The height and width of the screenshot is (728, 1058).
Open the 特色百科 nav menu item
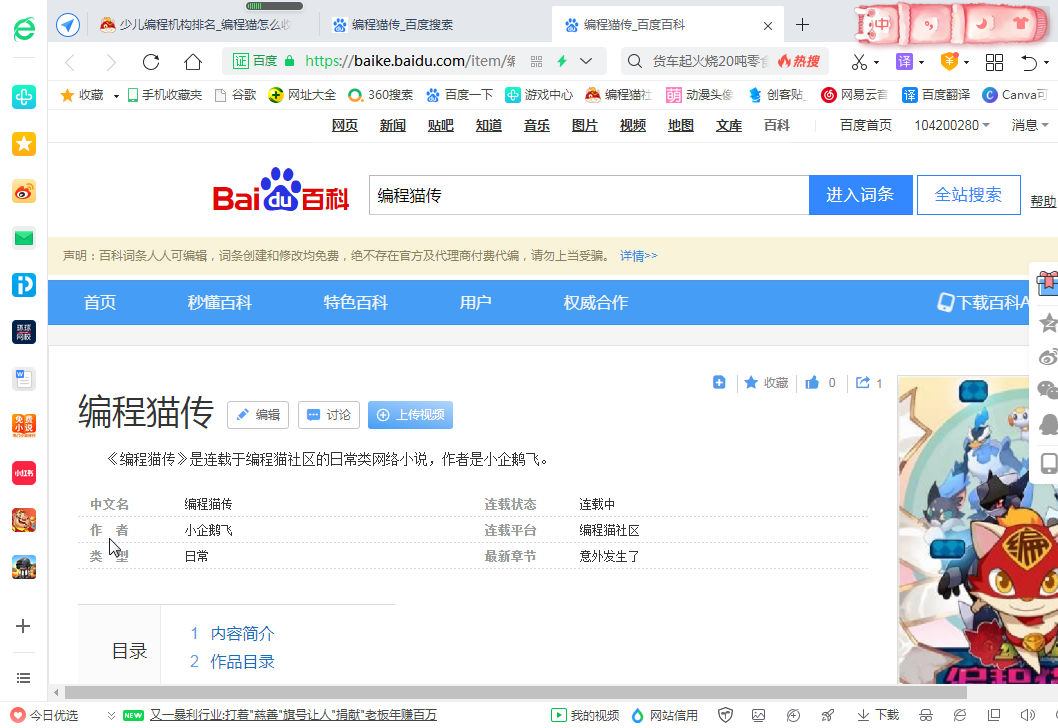tap(356, 302)
